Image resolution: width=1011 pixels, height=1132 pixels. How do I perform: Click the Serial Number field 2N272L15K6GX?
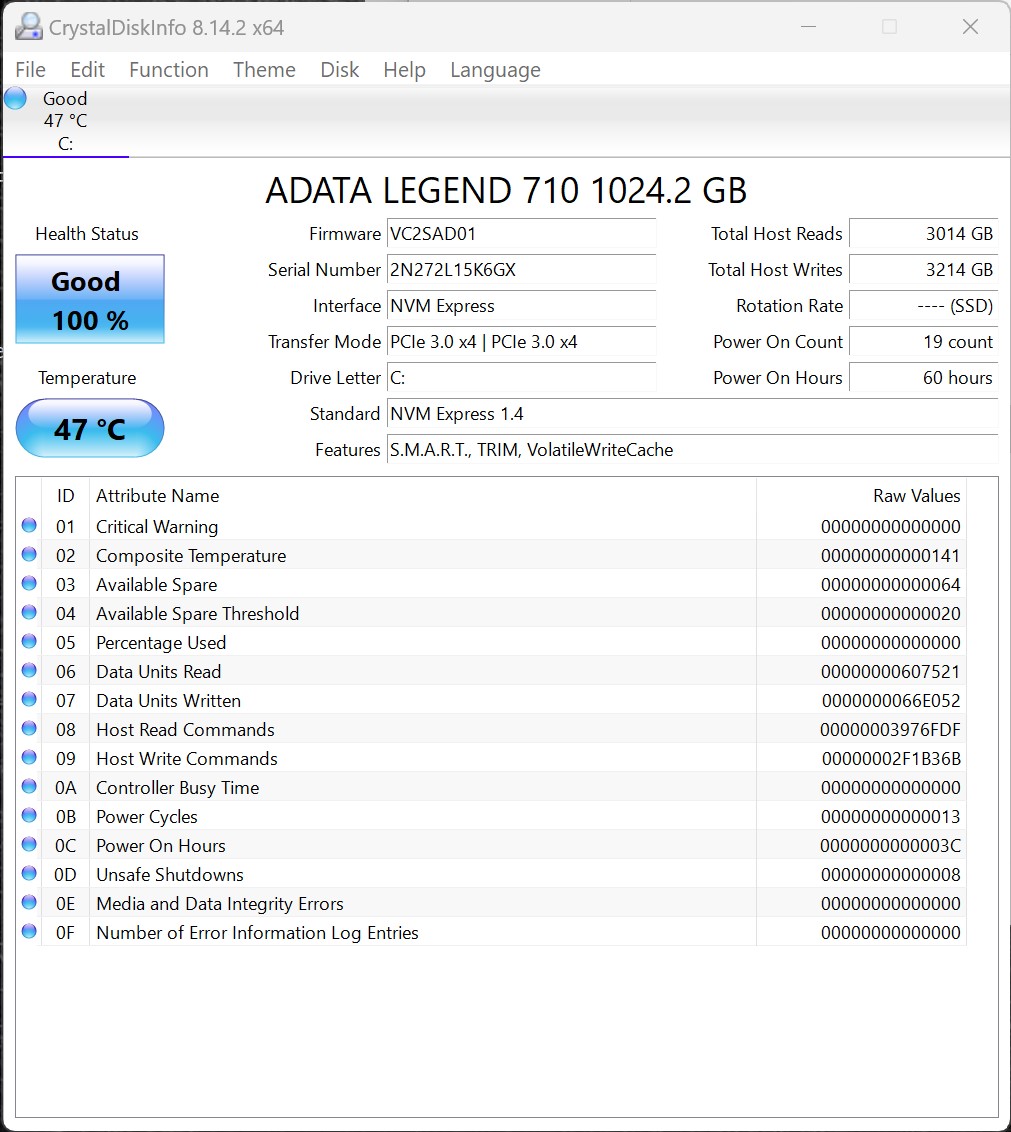click(x=521, y=269)
